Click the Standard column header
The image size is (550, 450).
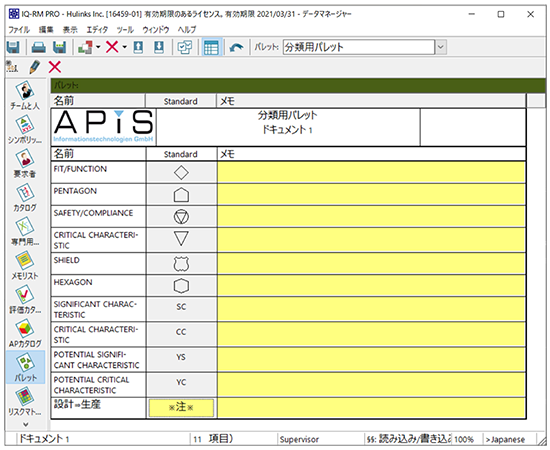[181, 101]
